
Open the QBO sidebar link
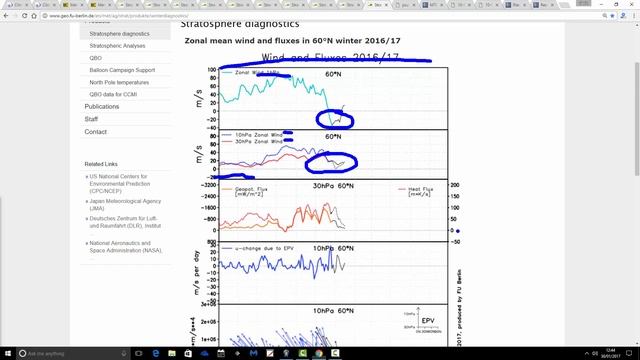[x=96, y=58]
